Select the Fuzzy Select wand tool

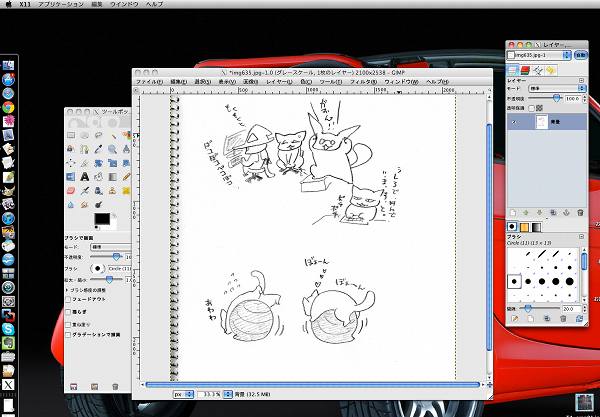(x=112, y=135)
